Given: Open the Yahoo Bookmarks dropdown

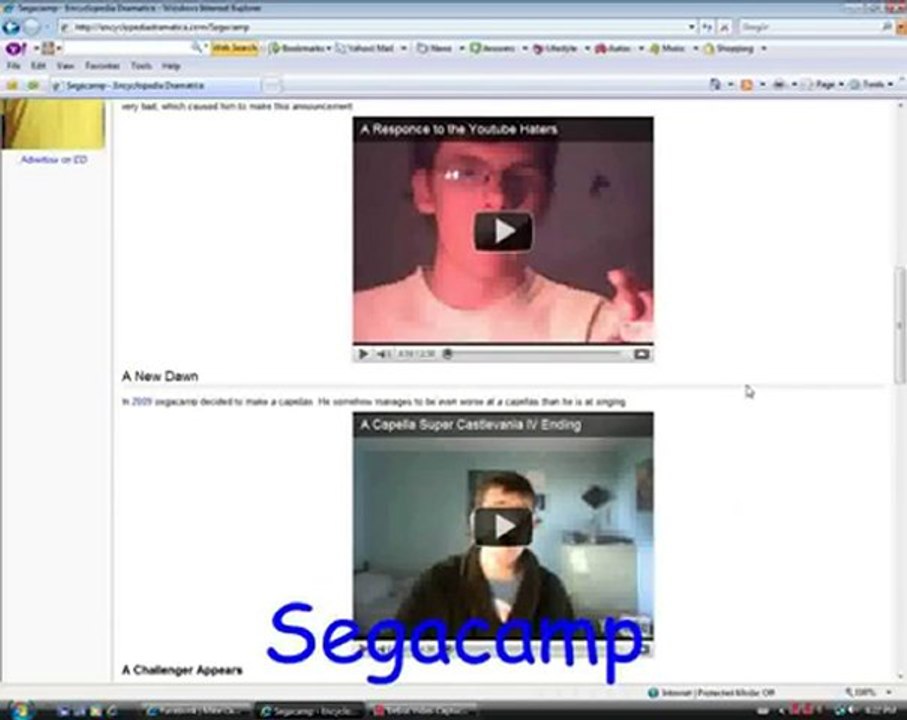Looking at the screenshot, I should tap(329, 49).
